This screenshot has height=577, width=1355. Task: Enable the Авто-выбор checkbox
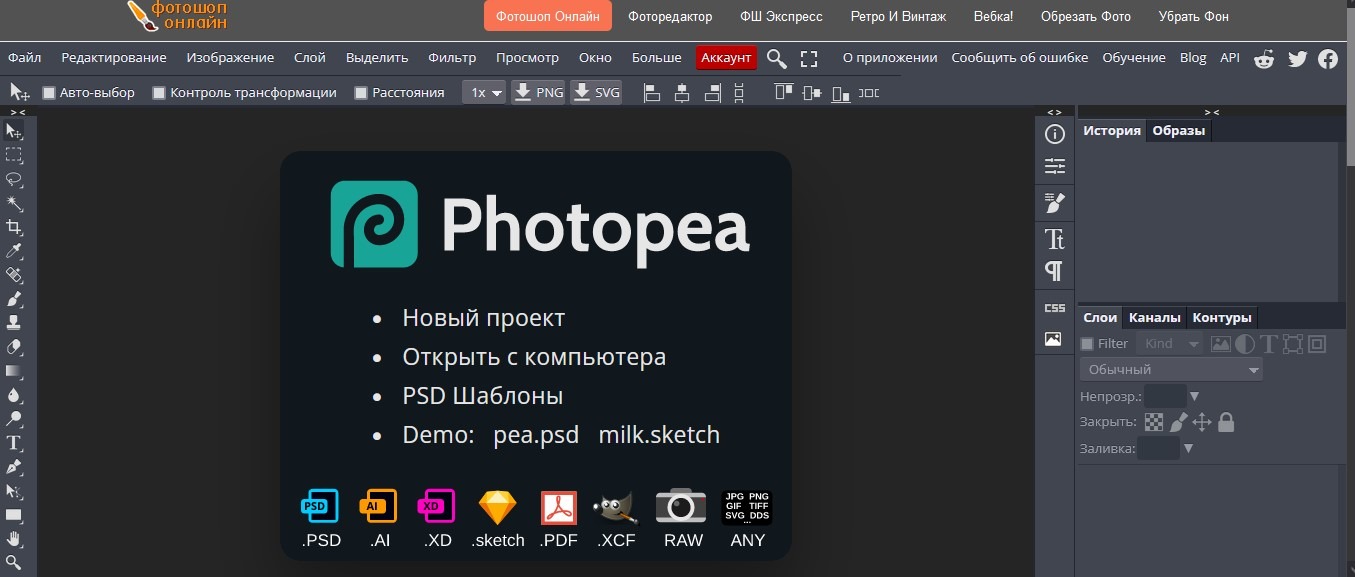[49, 93]
